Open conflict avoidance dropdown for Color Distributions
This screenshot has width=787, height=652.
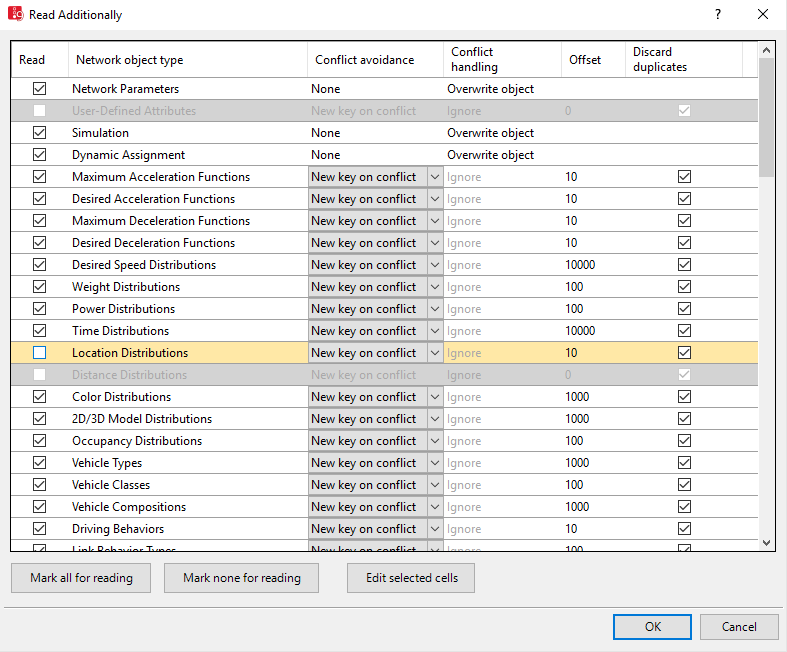click(x=434, y=397)
